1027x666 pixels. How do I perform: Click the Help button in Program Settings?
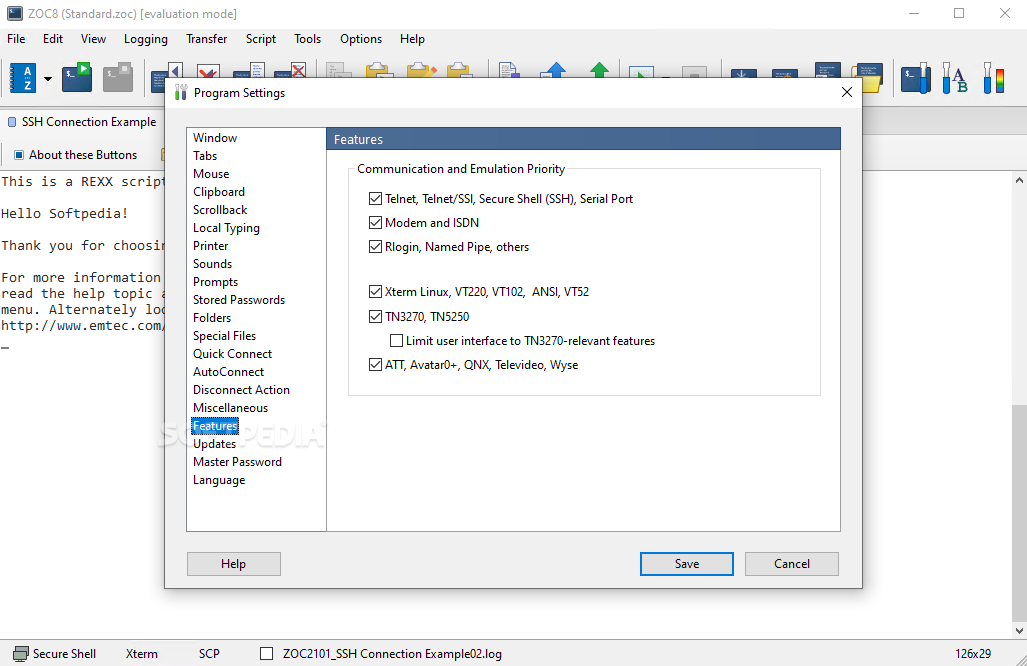(x=233, y=564)
